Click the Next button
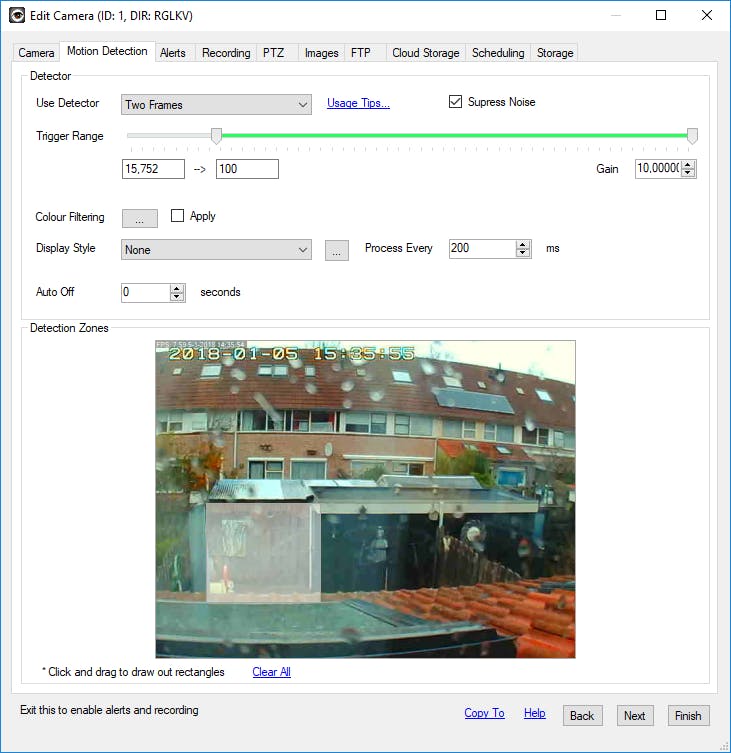 point(634,716)
